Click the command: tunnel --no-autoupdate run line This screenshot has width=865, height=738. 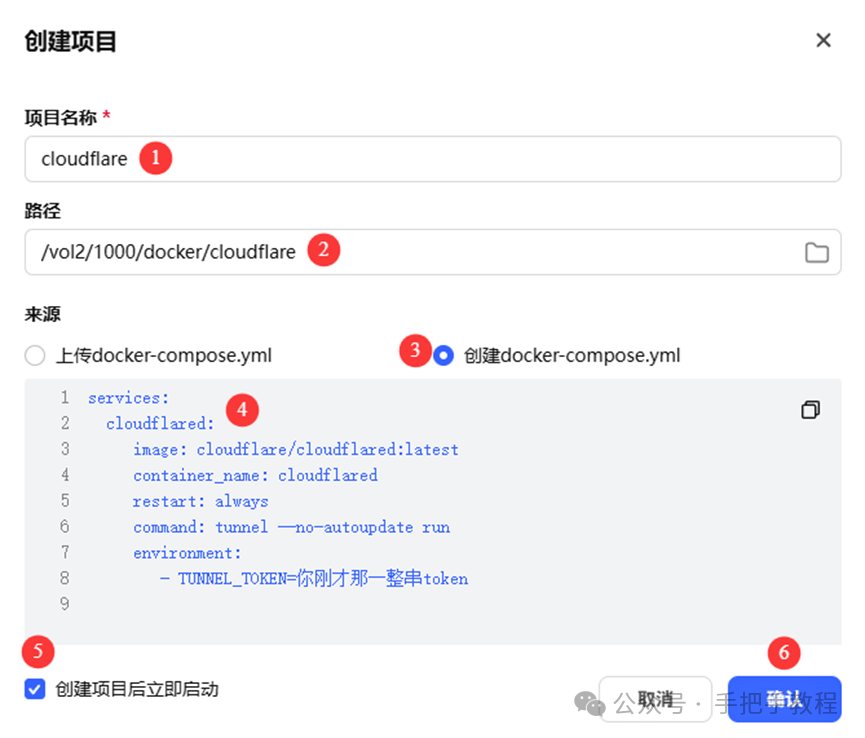291,527
